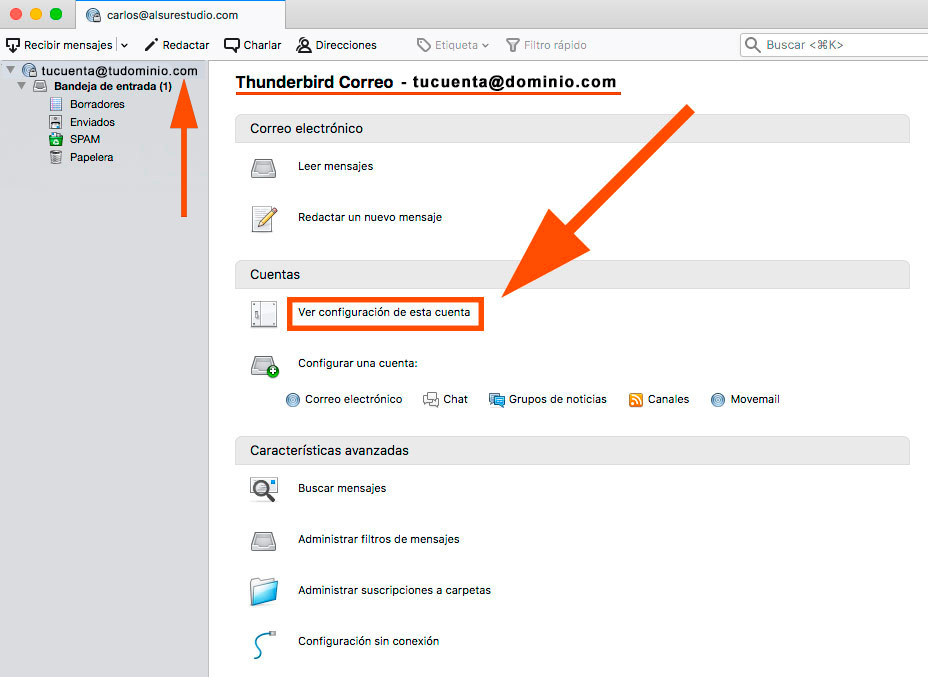Click the Leer mensajes envelope icon
Image resolution: width=928 pixels, height=677 pixels.
[263, 167]
